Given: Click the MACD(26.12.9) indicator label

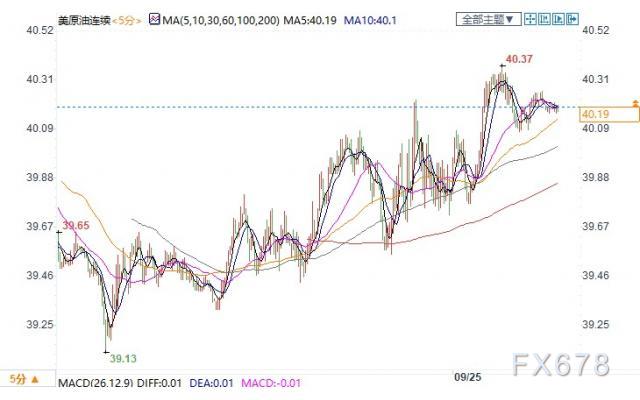Looking at the screenshot, I should coord(96,383).
